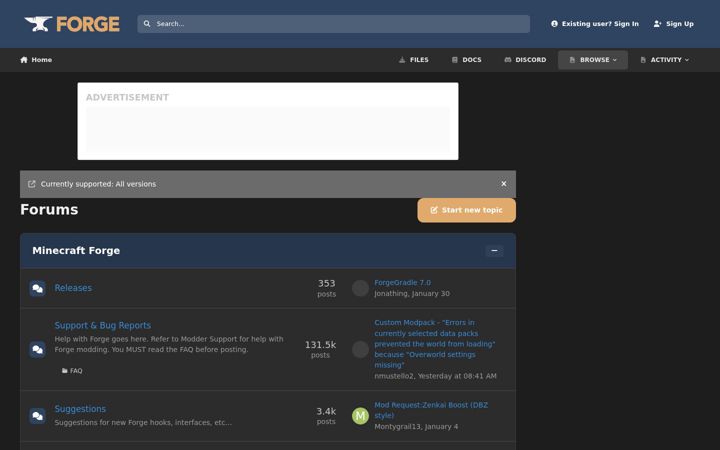Click the Forums page heading
Viewport: 720px width, 450px height.
(x=49, y=210)
